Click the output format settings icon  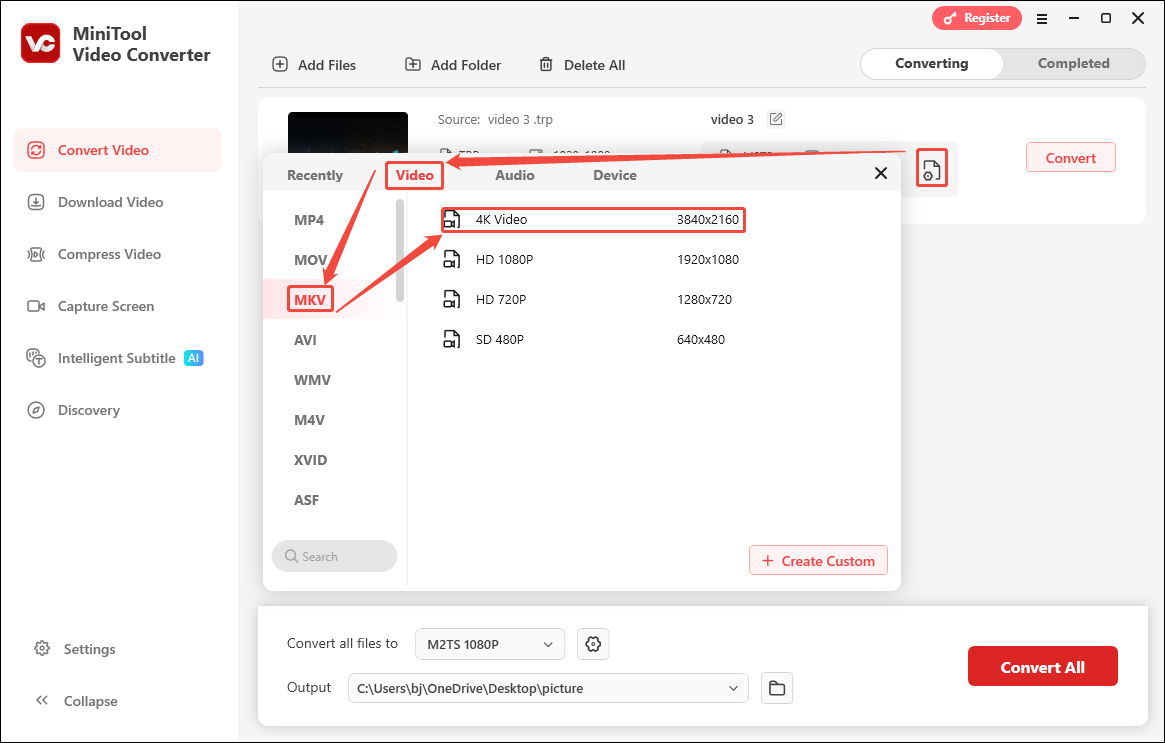932,169
